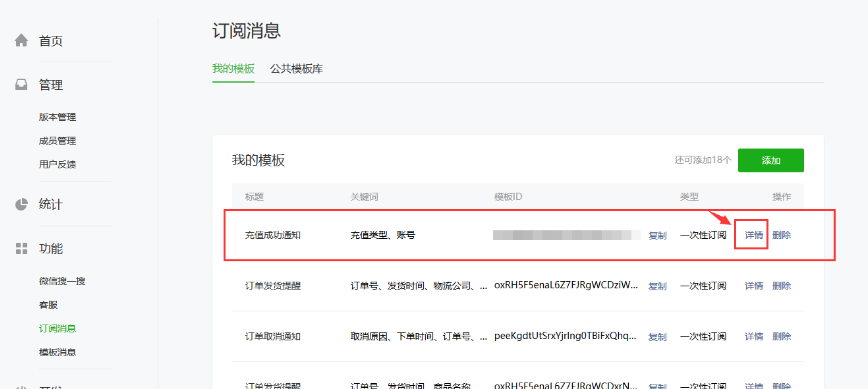Switch to the 公共模板库 tab
The height and width of the screenshot is (389, 868).
pyautogui.click(x=296, y=69)
